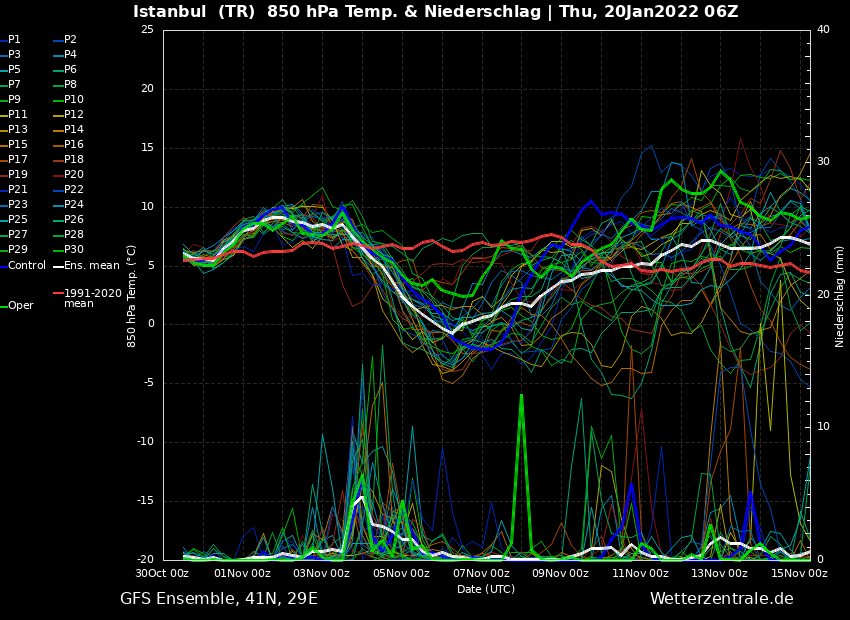Select legend item P11
Image resolution: width=850 pixels, height=620 pixels.
pos(14,114)
